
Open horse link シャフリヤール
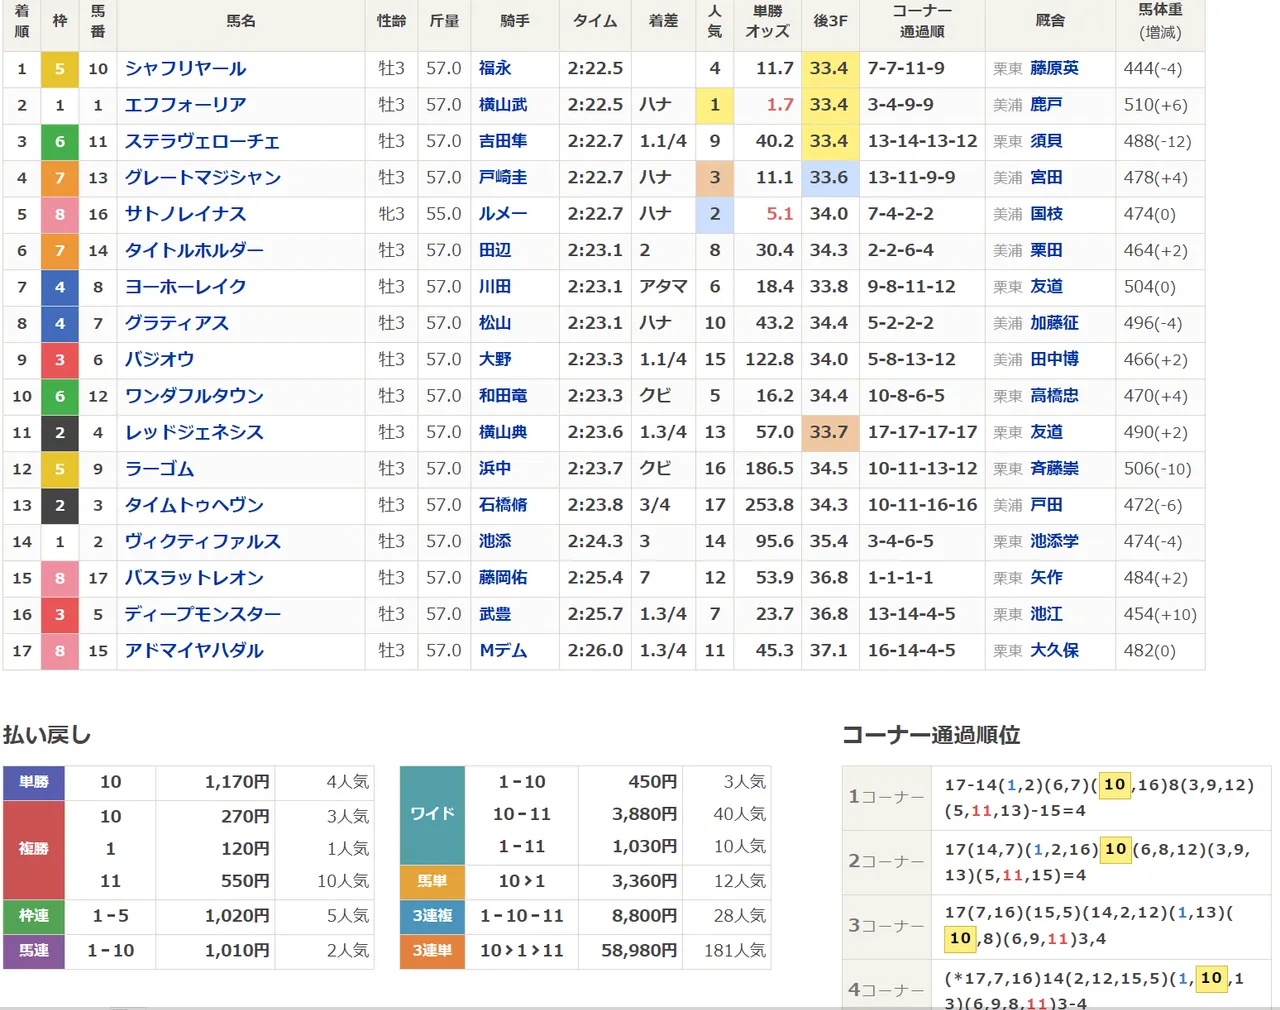point(185,68)
